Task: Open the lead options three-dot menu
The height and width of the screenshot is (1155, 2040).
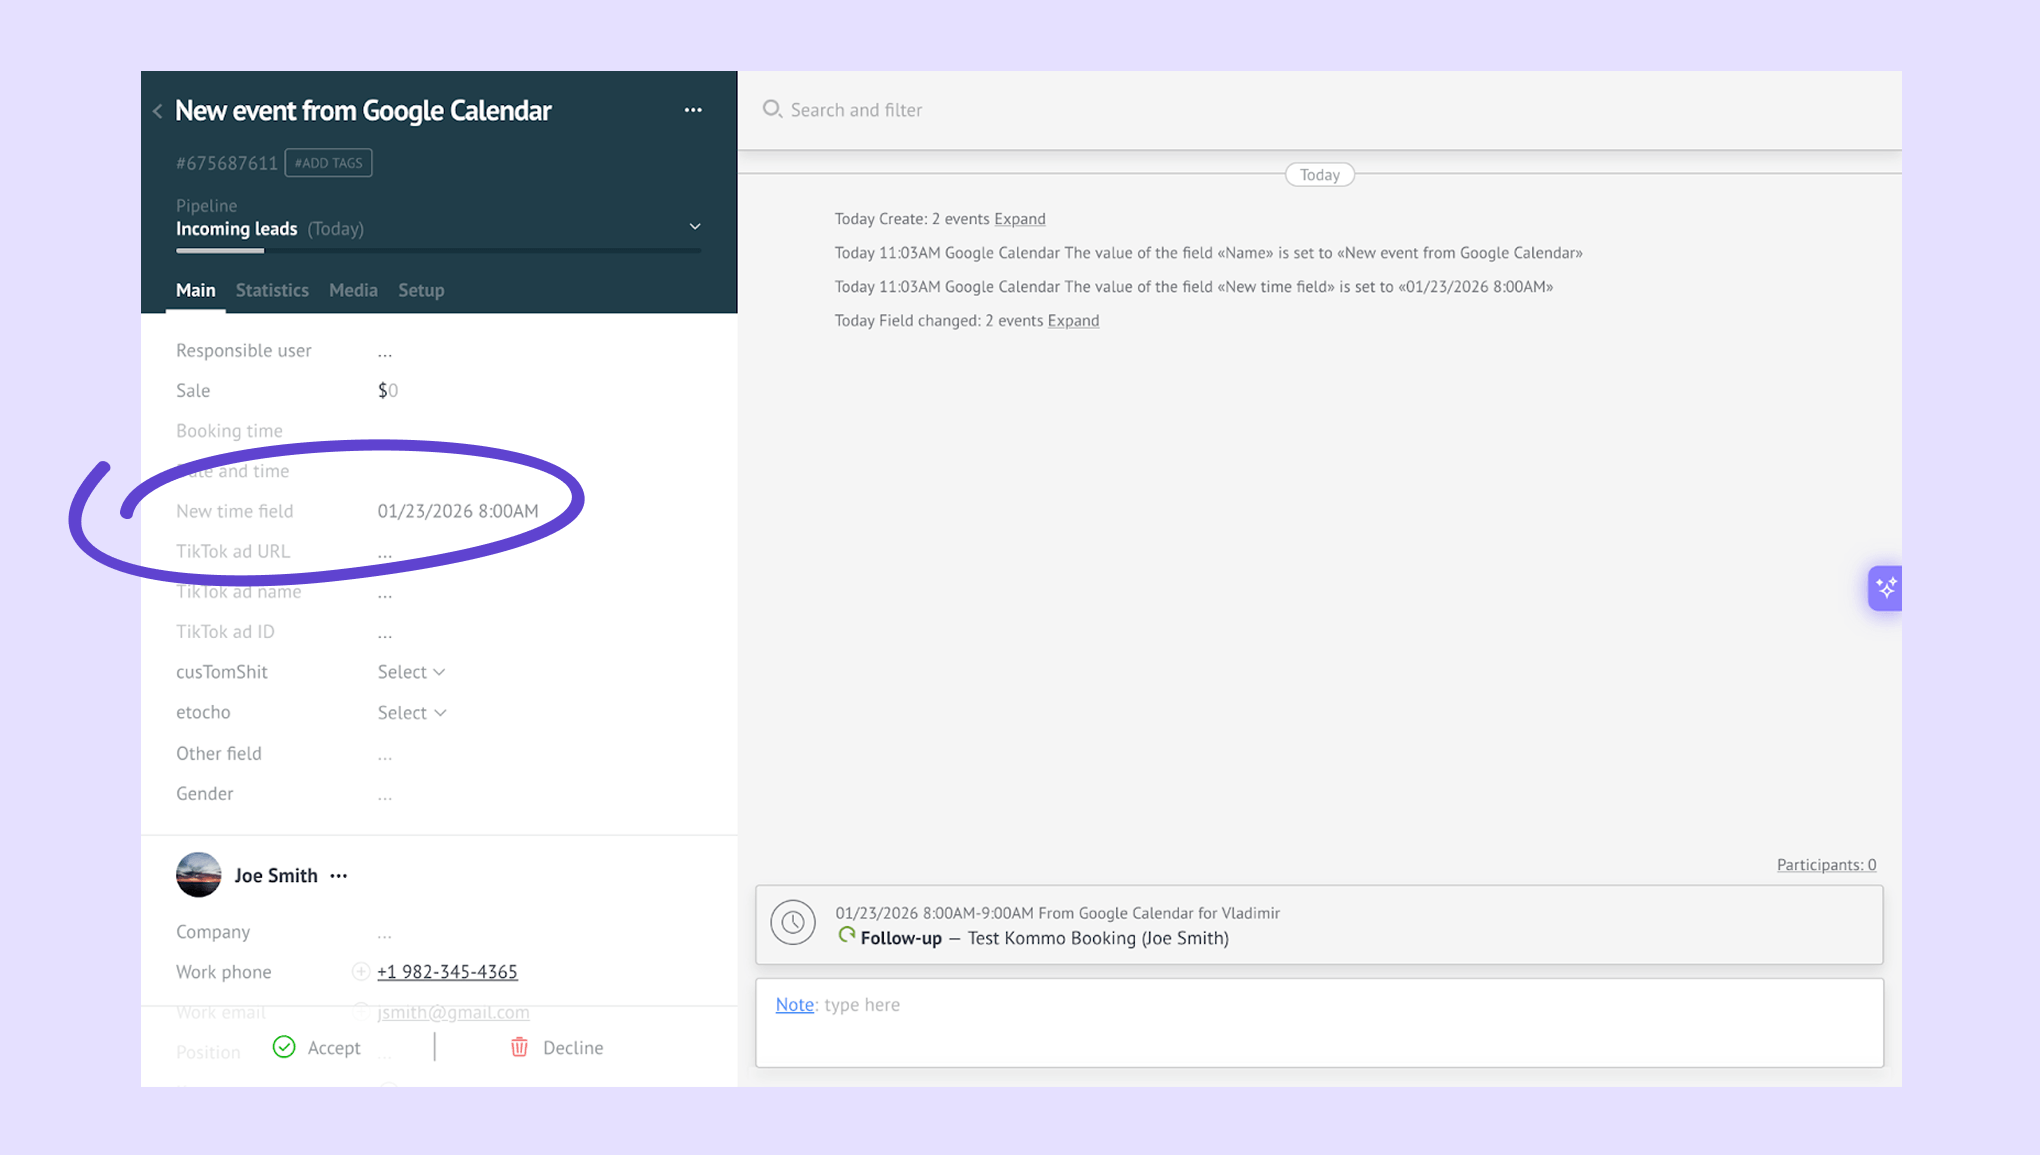Action: pos(693,110)
